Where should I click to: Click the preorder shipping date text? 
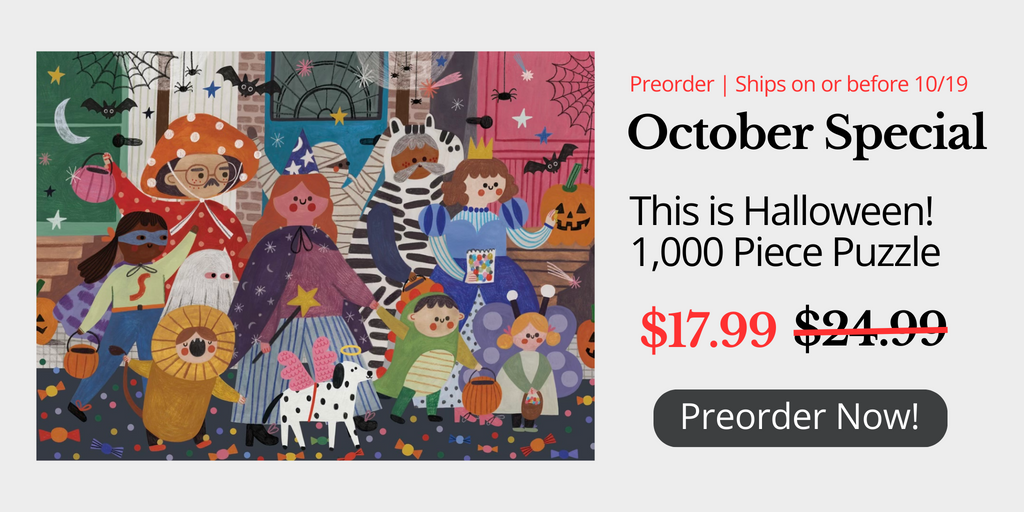(x=799, y=84)
